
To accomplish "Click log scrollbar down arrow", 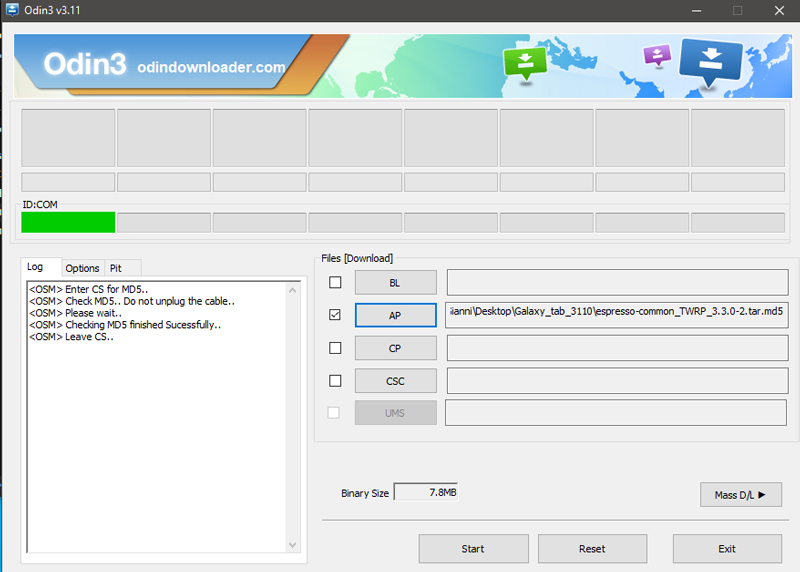I will tap(292, 545).
